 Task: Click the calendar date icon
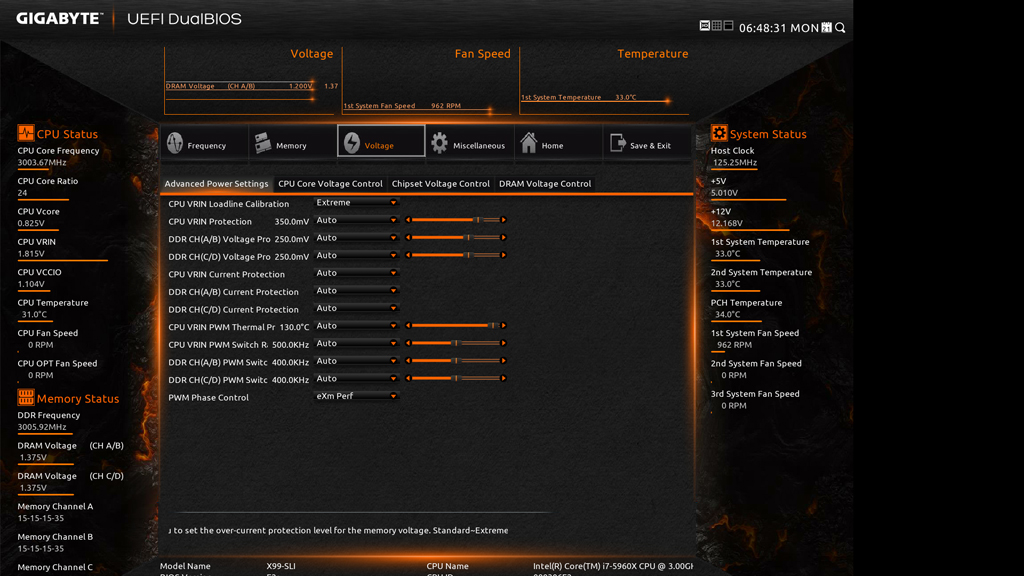pyautogui.click(x=826, y=28)
